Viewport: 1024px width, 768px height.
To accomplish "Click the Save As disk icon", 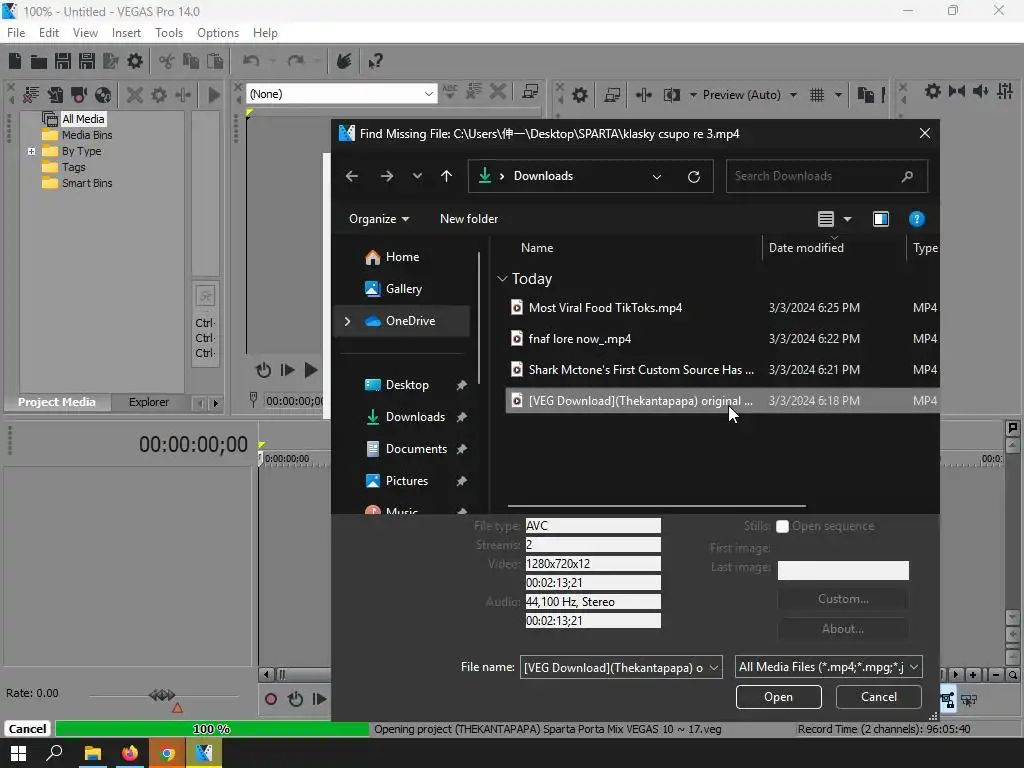I will click(87, 61).
